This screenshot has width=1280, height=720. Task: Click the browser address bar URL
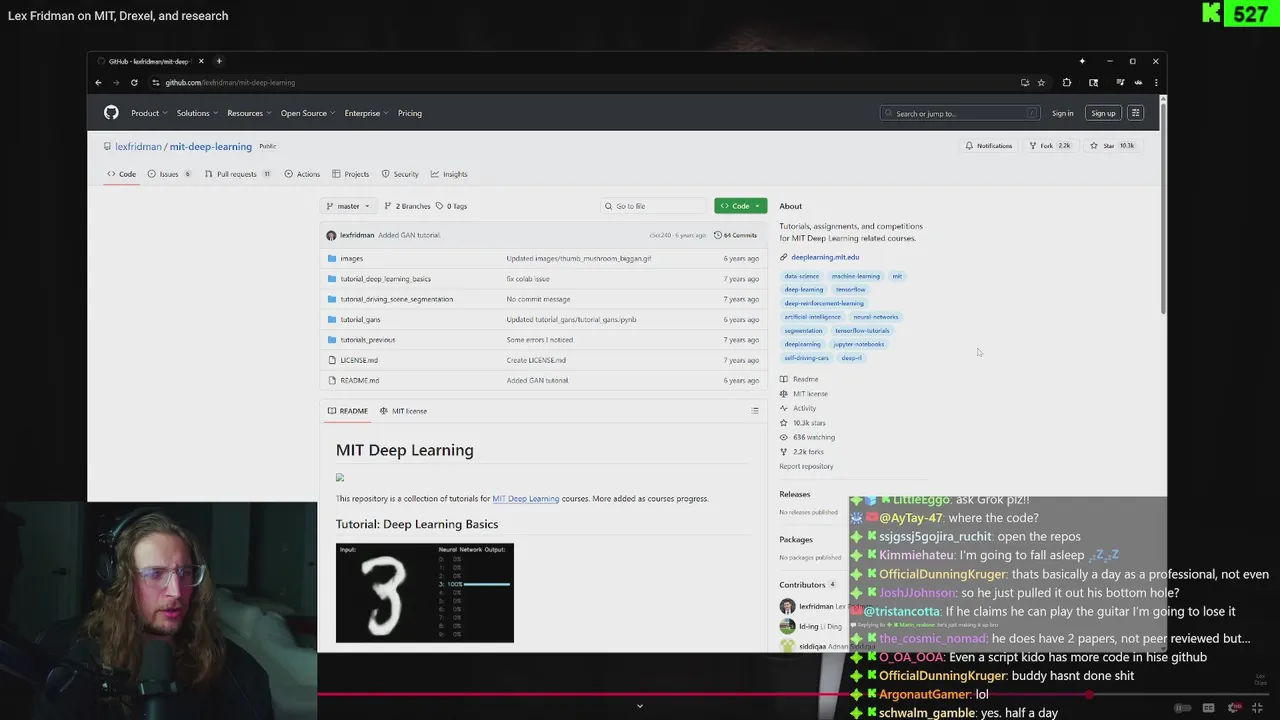point(230,83)
